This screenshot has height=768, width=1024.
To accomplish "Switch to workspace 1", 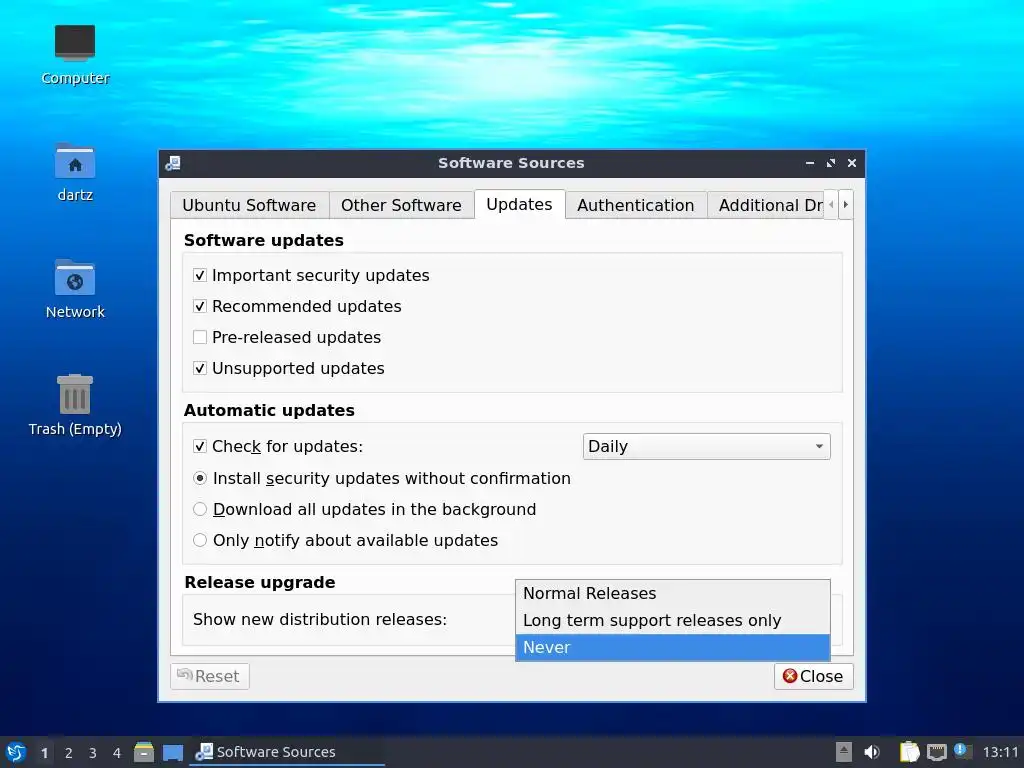I will point(44,753).
